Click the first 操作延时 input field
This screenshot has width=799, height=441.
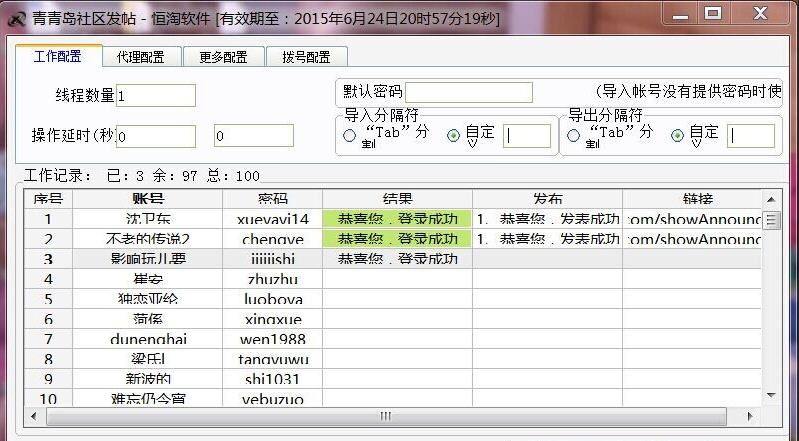coord(156,136)
